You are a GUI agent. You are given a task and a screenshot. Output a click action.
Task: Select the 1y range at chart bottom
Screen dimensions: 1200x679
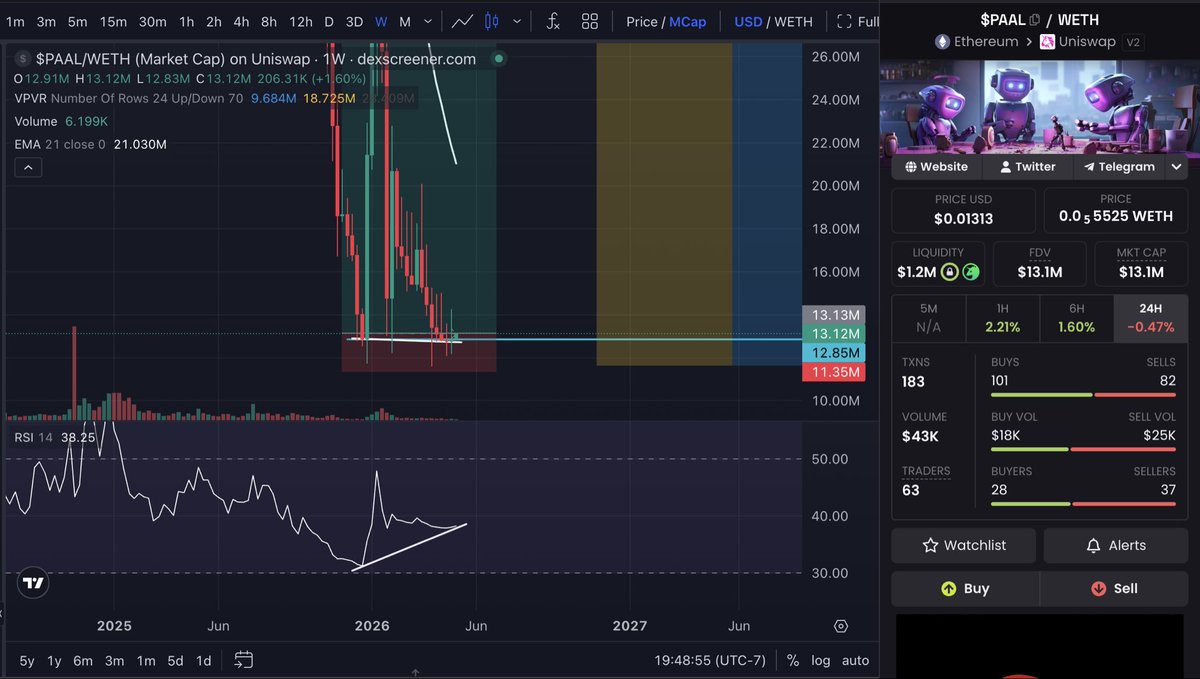55,660
